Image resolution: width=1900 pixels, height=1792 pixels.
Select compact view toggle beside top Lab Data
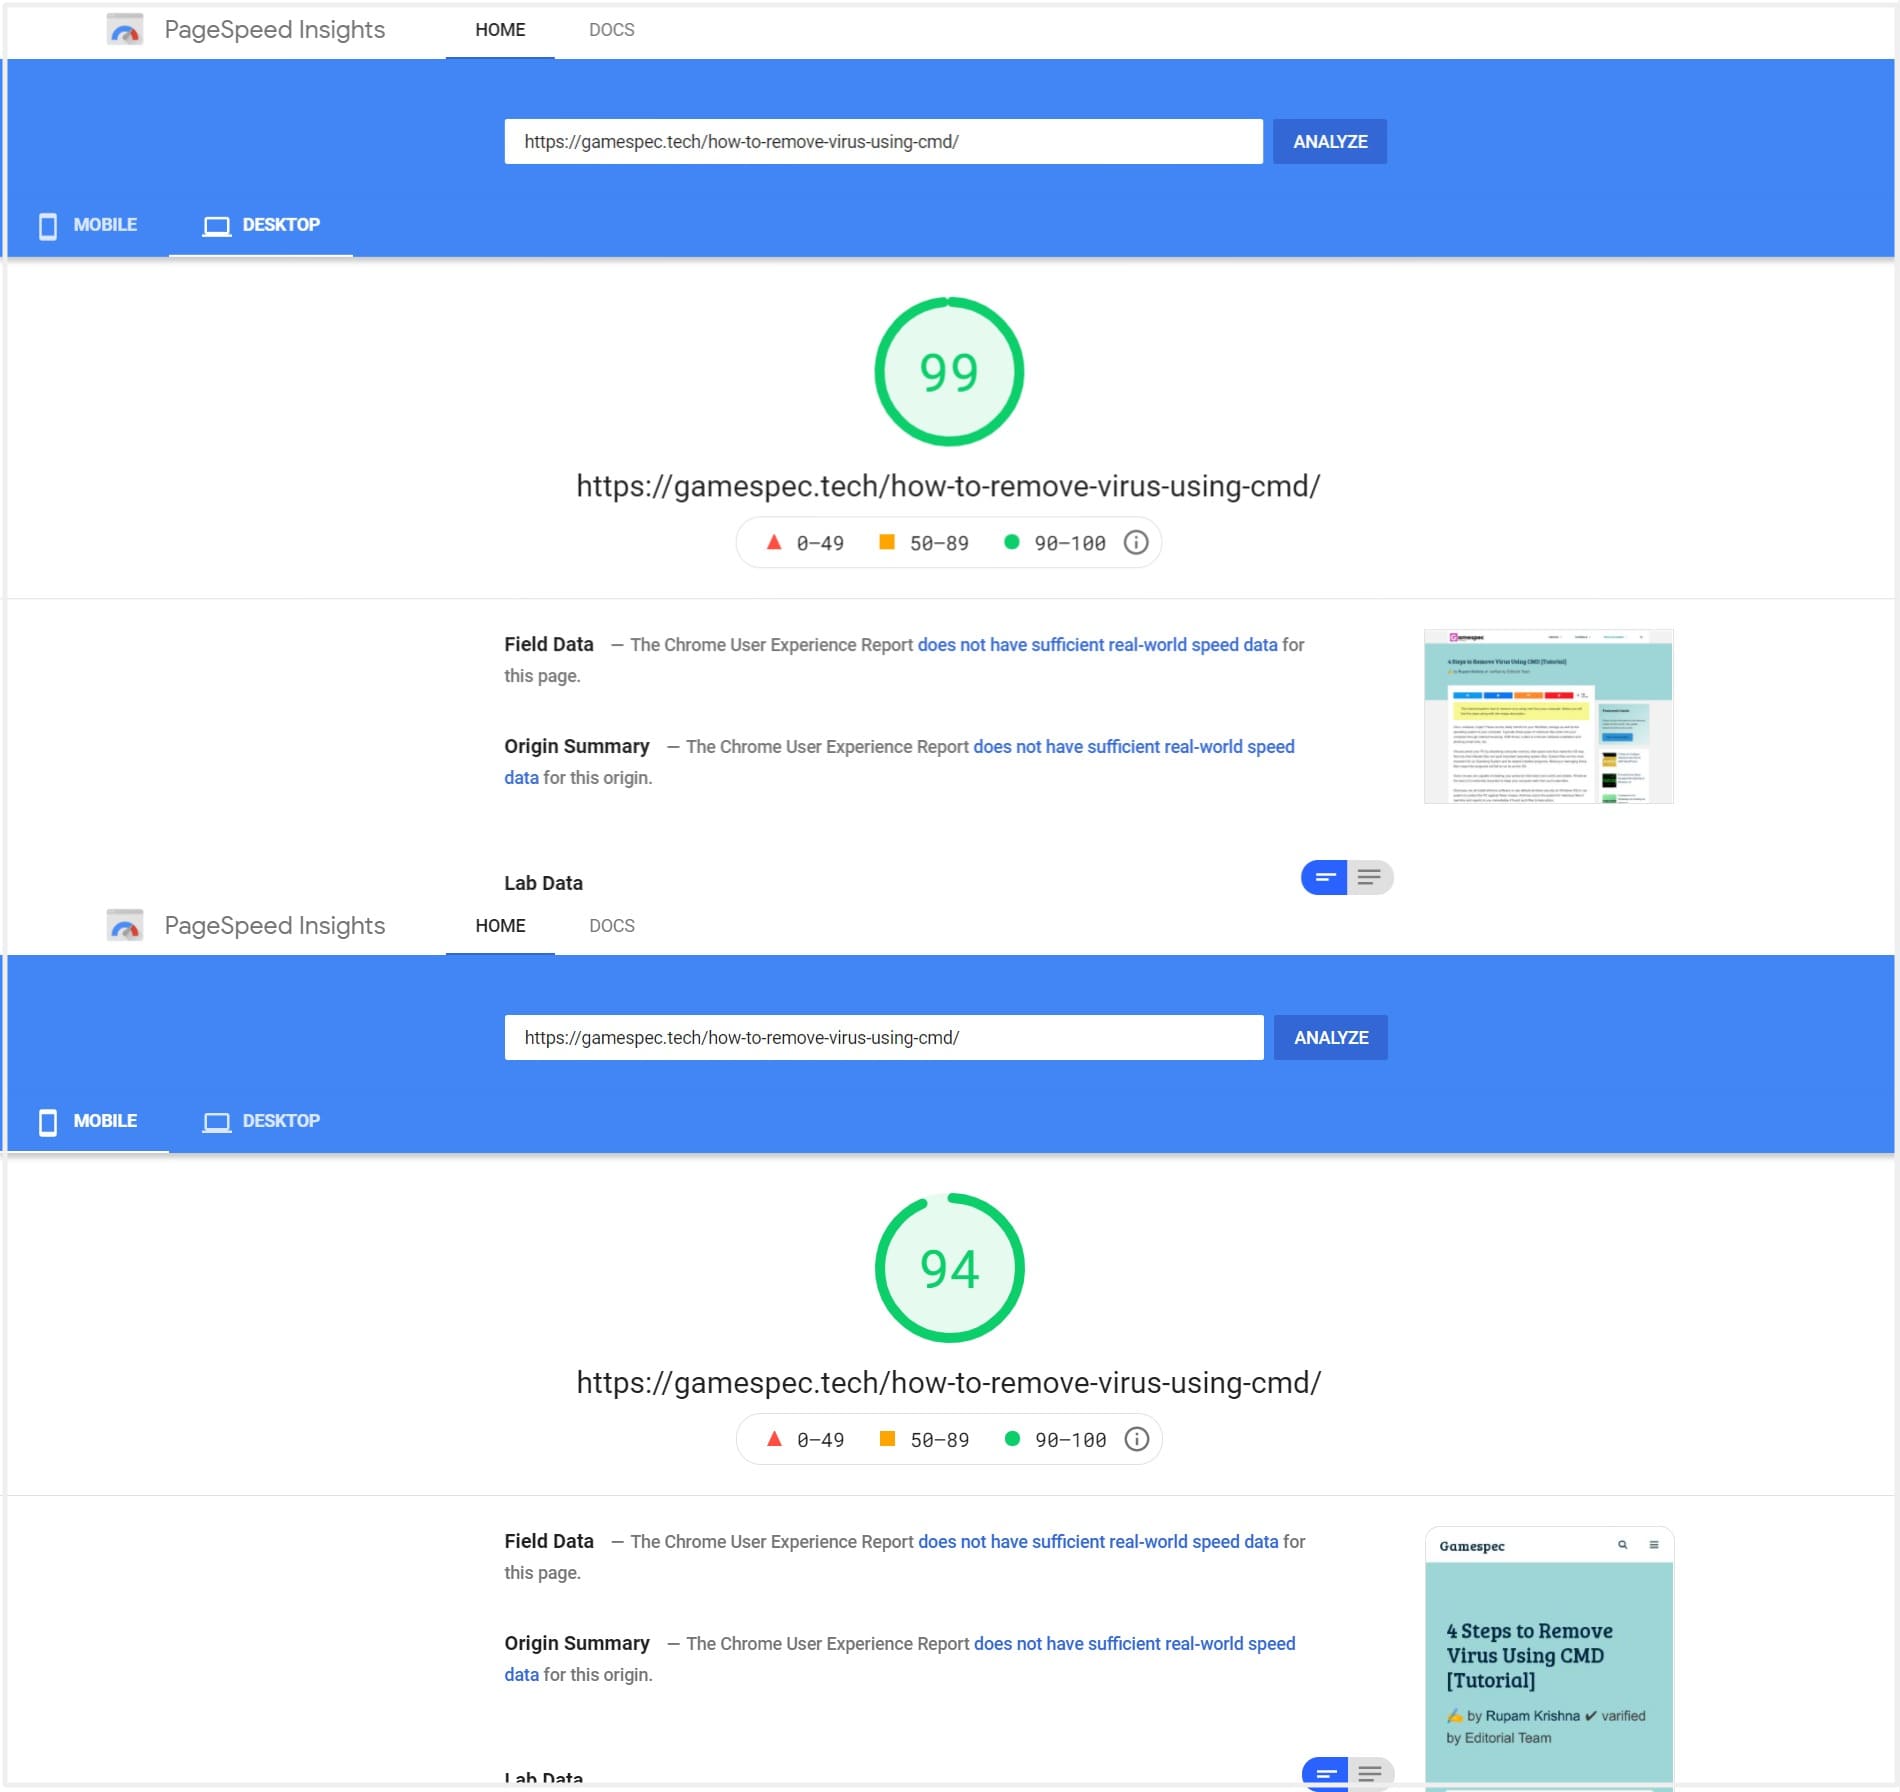pos(1324,878)
